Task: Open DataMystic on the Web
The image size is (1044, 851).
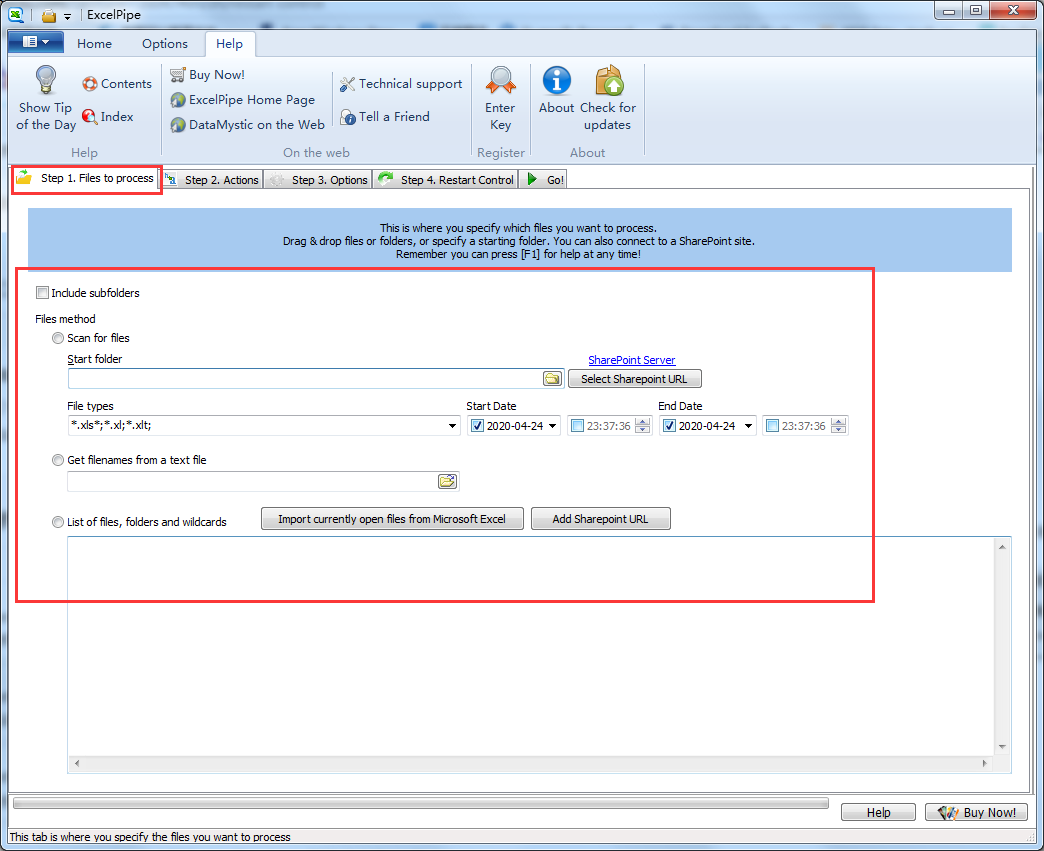Action: tap(247, 125)
